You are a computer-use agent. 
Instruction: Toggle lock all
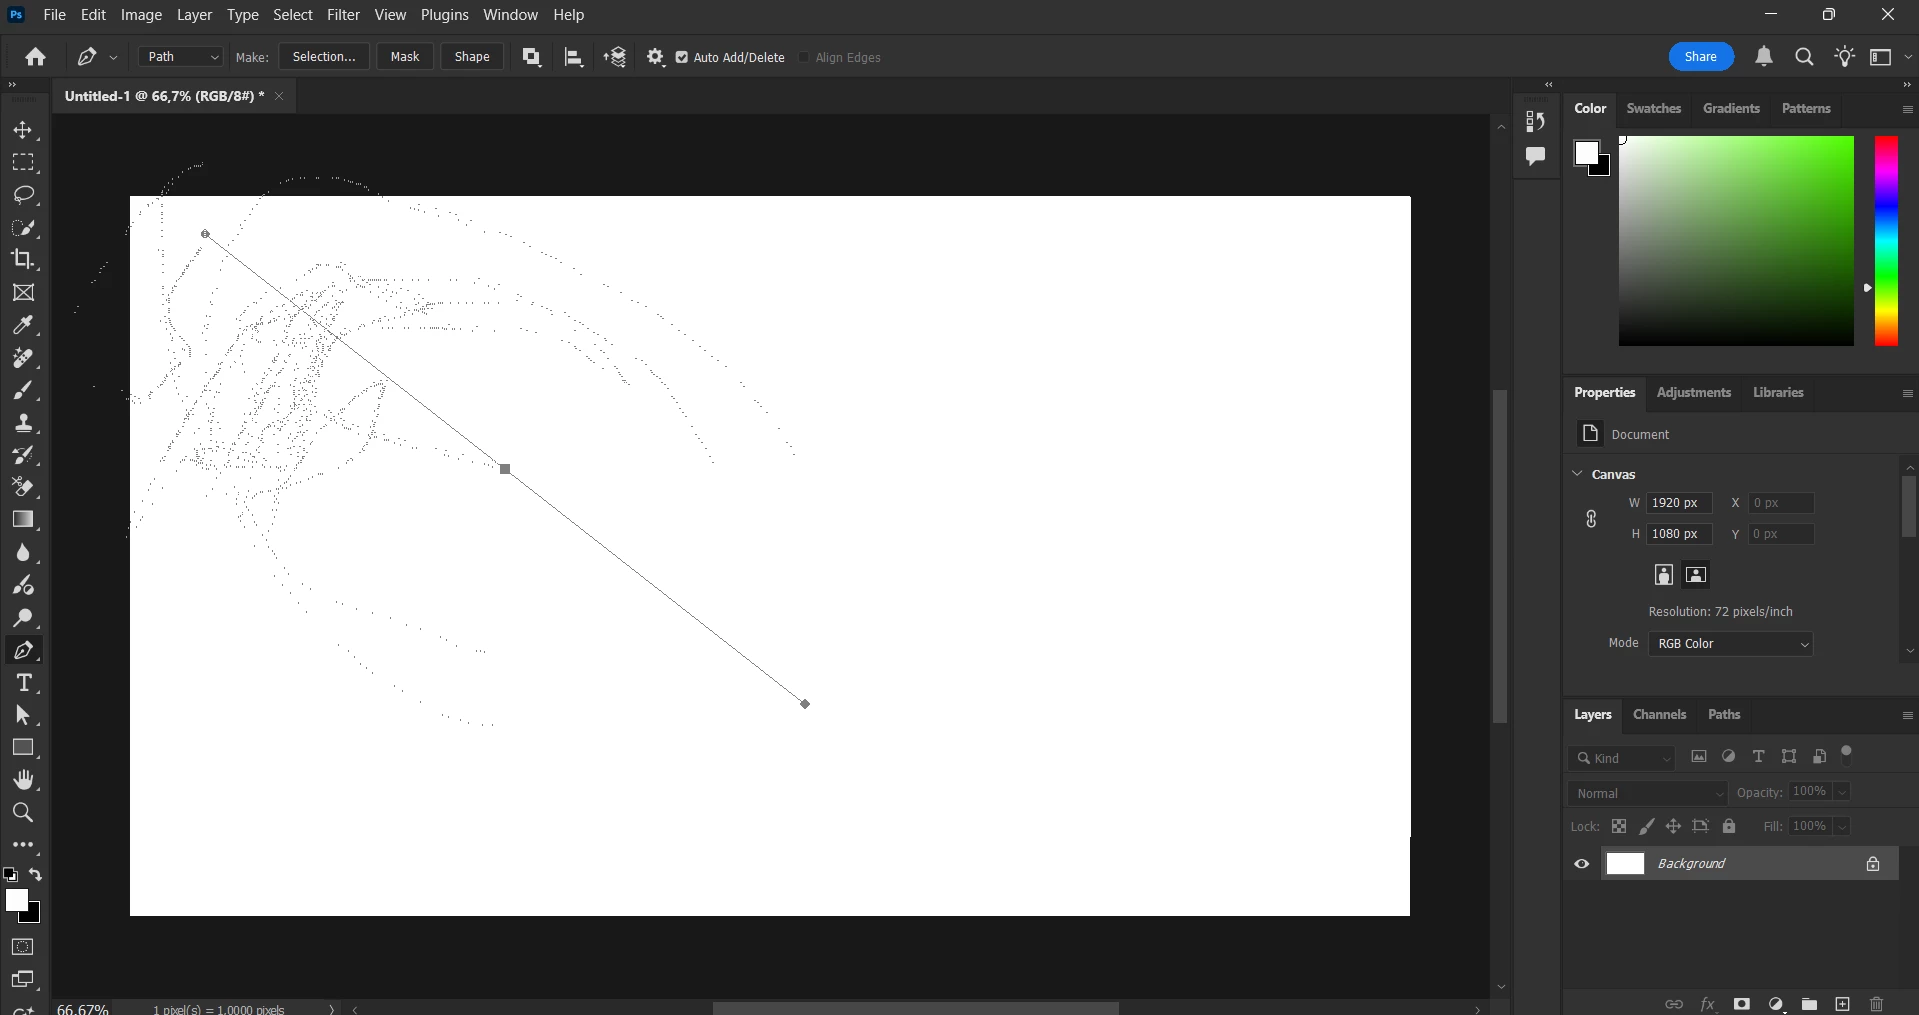[x=1729, y=826]
